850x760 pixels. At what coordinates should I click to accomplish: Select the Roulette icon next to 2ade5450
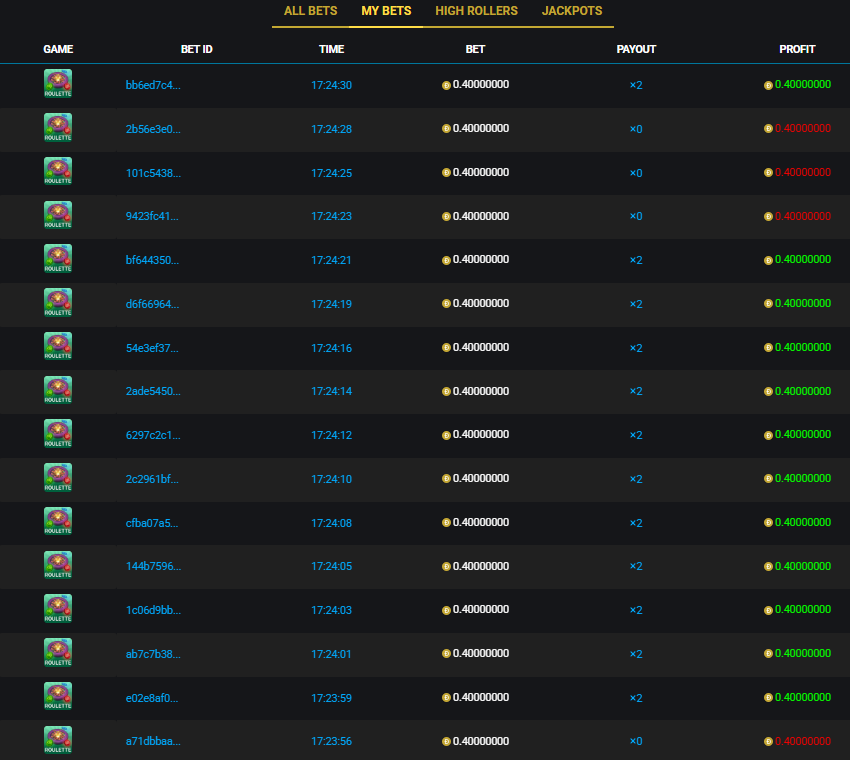point(58,390)
